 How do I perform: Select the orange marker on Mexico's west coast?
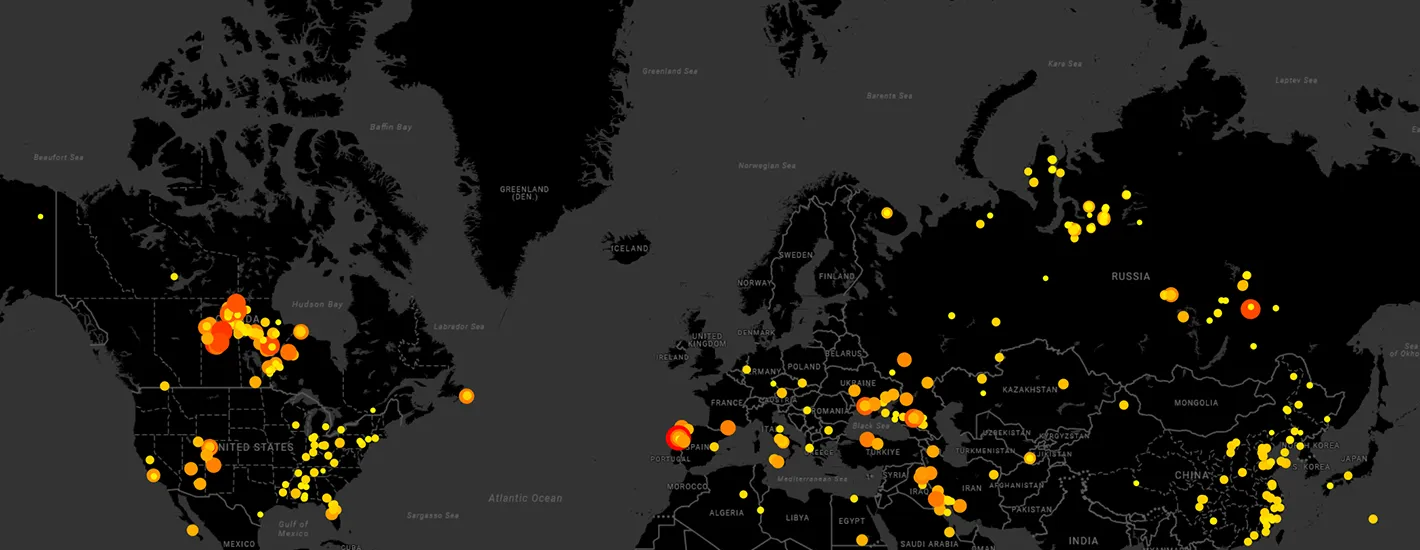192,530
